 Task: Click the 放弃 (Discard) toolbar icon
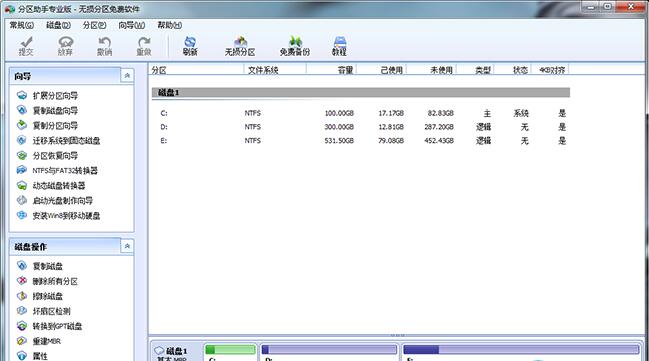coord(65,46)
